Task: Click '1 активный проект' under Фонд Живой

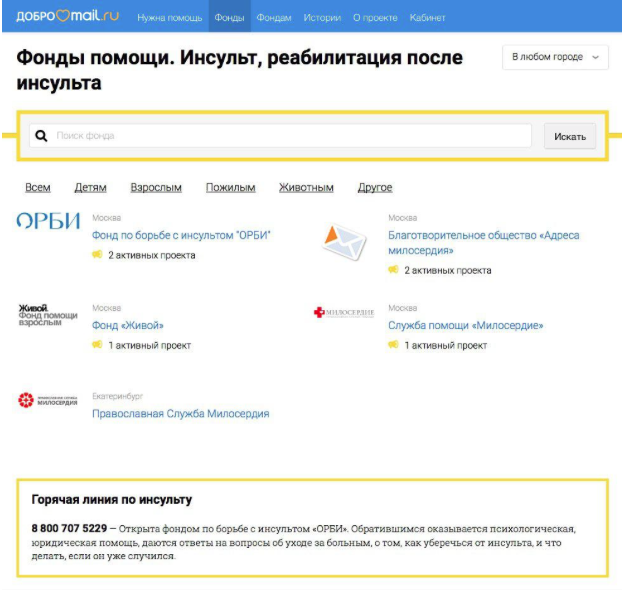Action: coord(150,345)
